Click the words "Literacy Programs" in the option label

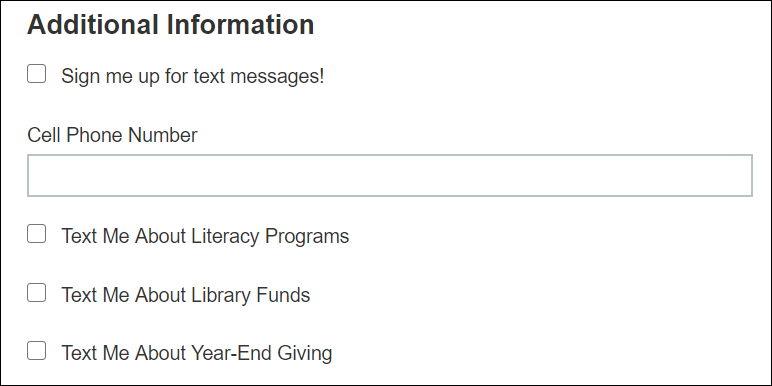click(270, 237)
